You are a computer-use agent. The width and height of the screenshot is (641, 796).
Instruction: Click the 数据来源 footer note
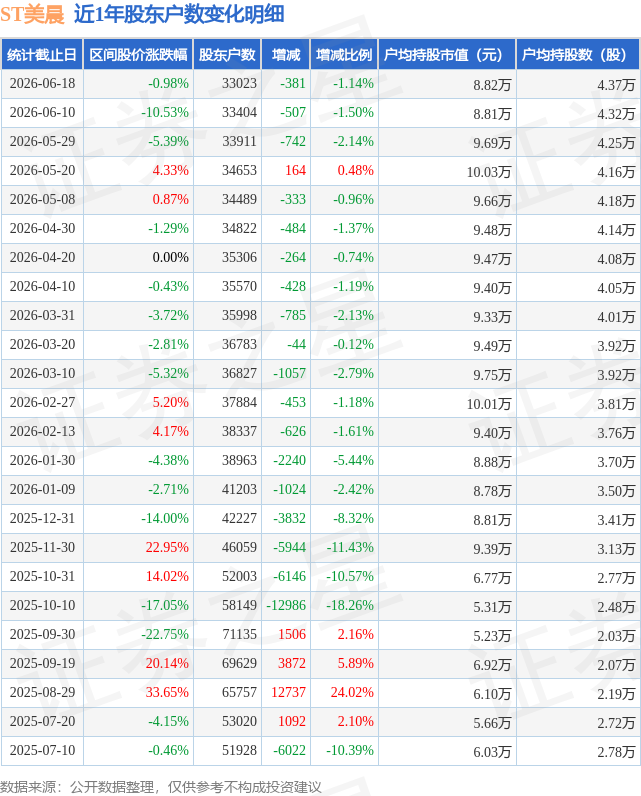pos(160,787)
